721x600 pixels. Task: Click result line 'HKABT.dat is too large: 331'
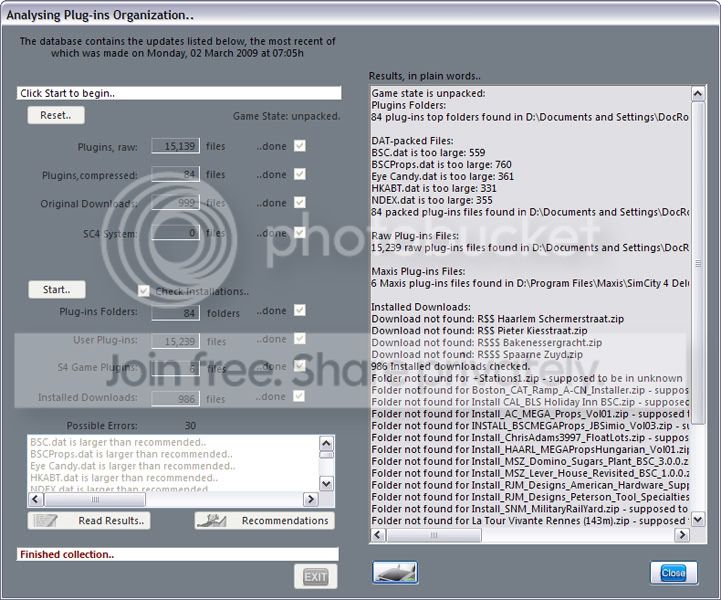[x=434, y=189]
